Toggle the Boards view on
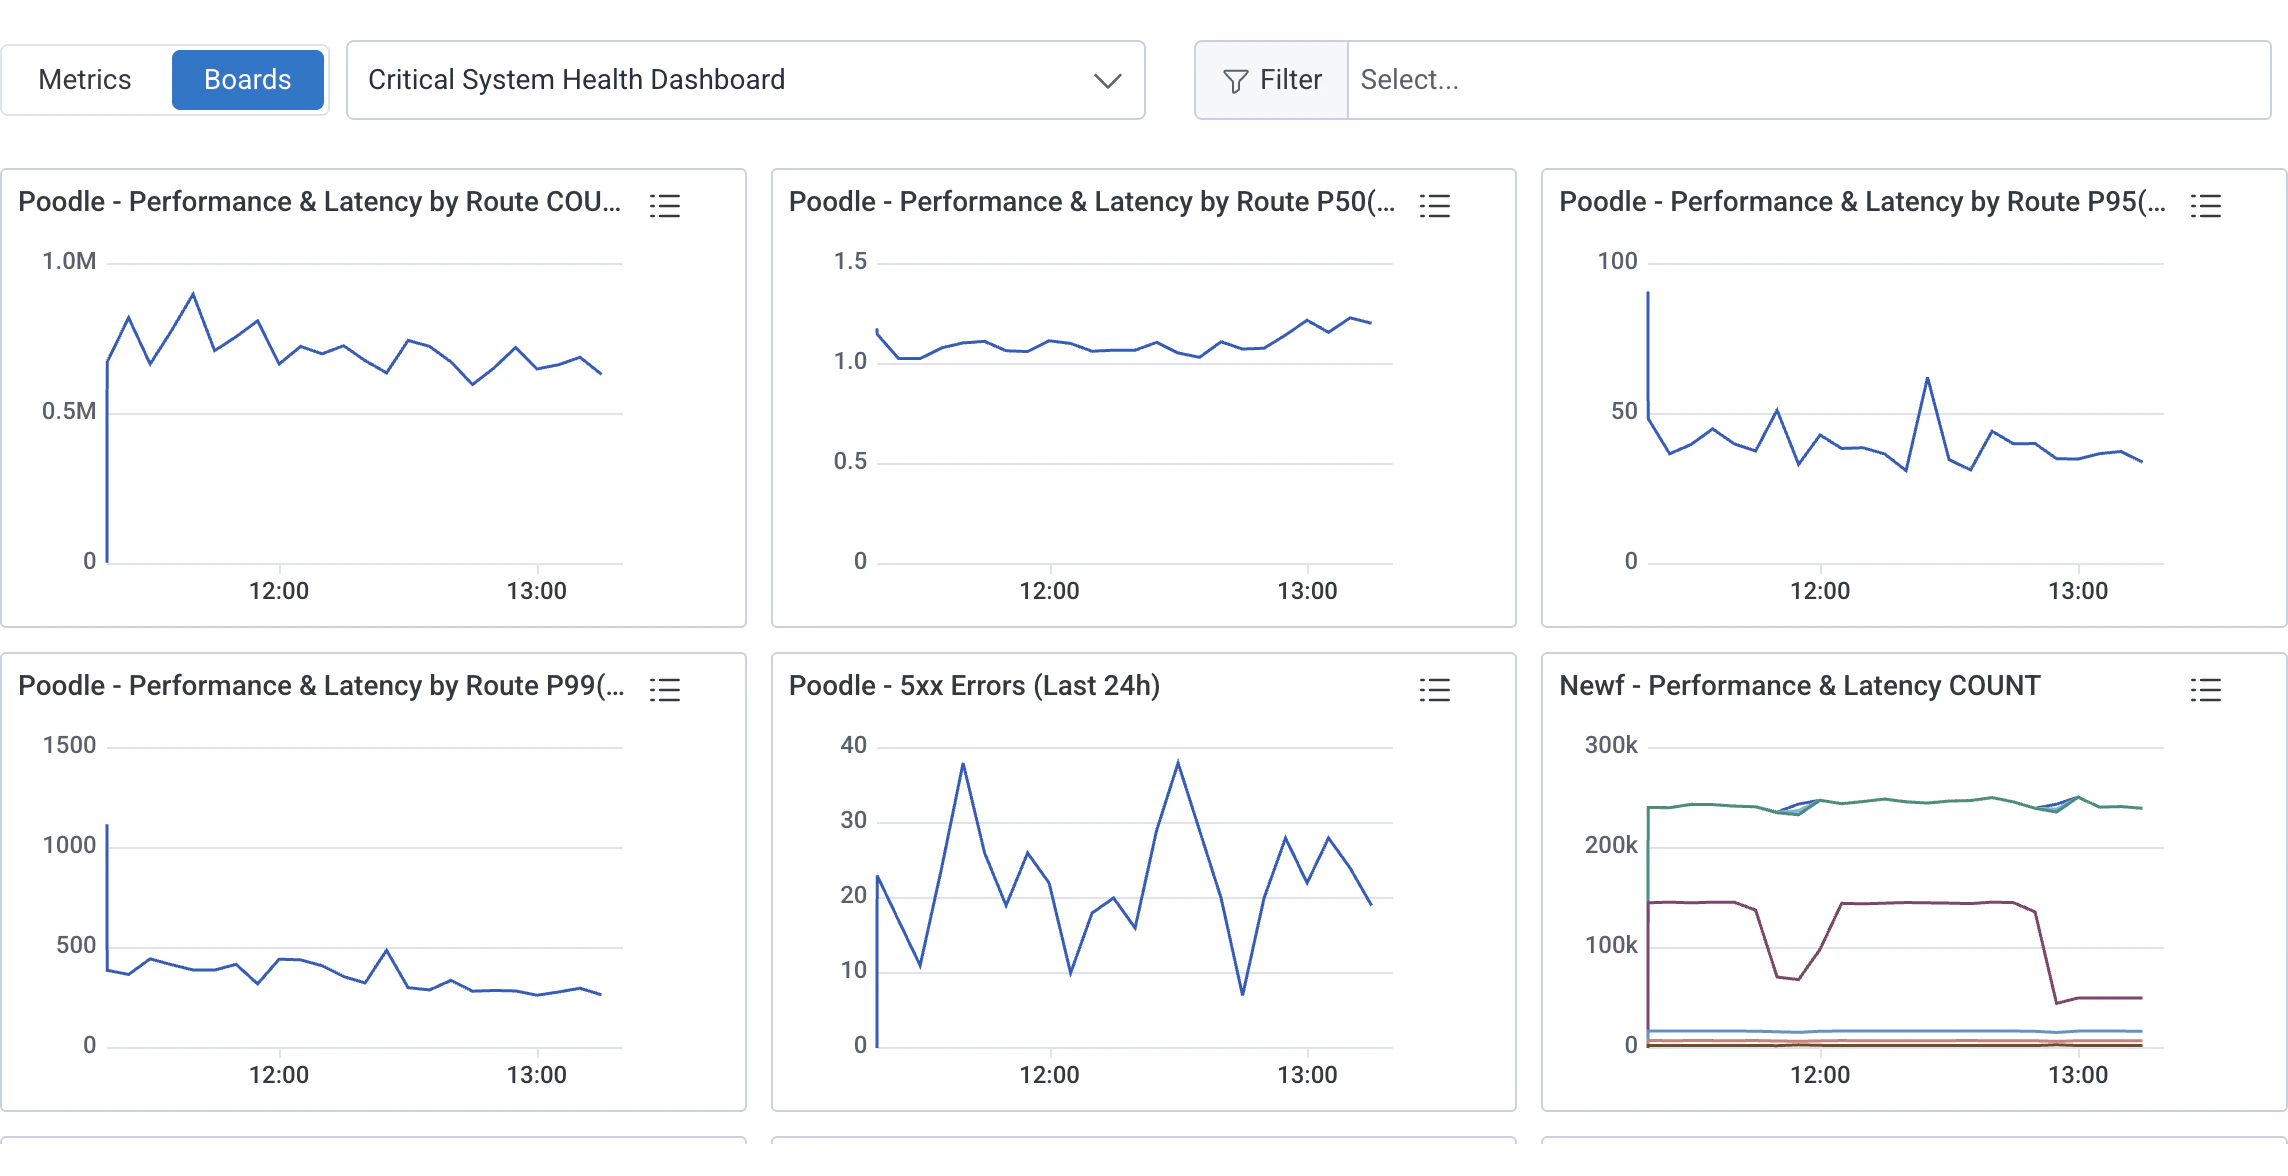This screenshot has height=1176, width=2288. 248,79
